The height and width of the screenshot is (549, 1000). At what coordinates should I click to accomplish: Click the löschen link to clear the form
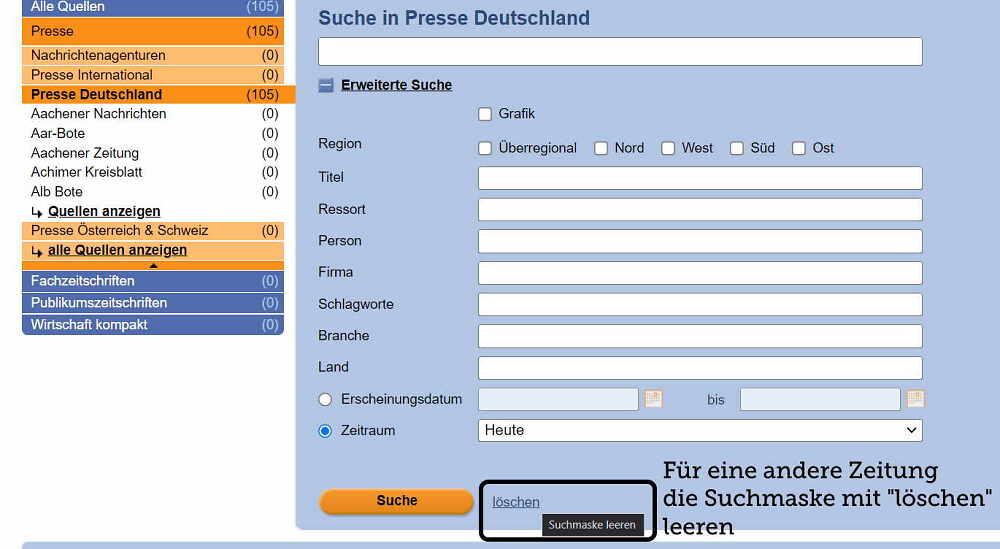point(516,502)
